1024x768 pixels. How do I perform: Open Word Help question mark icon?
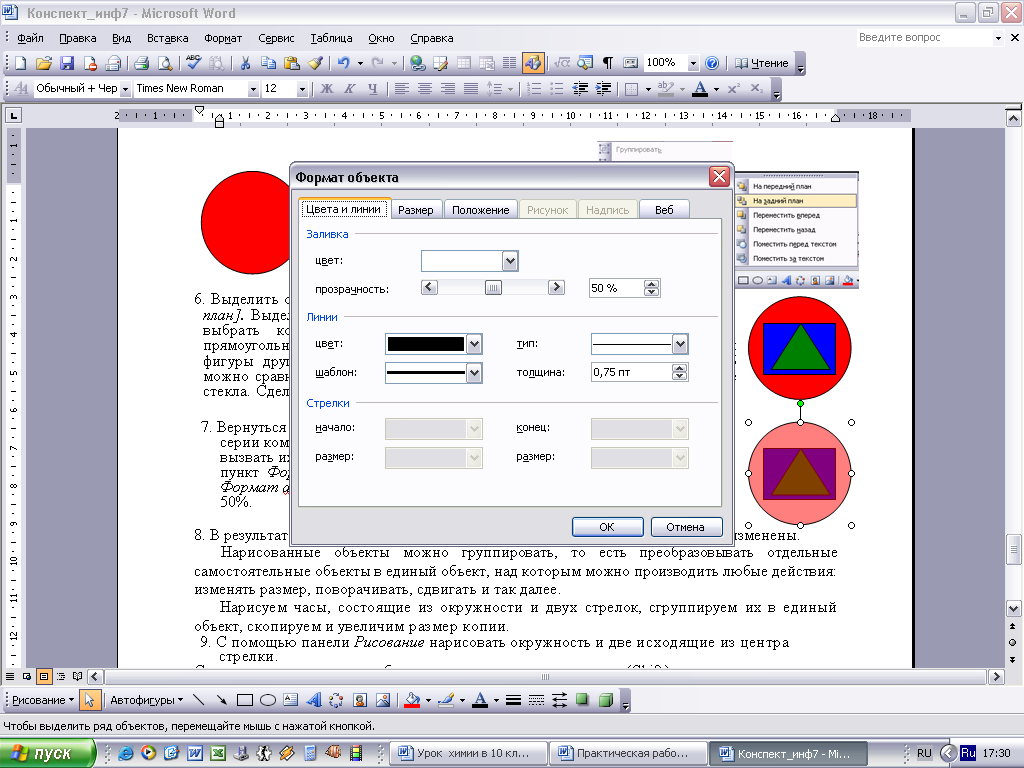pyautogui.click(x=712, y=63)
